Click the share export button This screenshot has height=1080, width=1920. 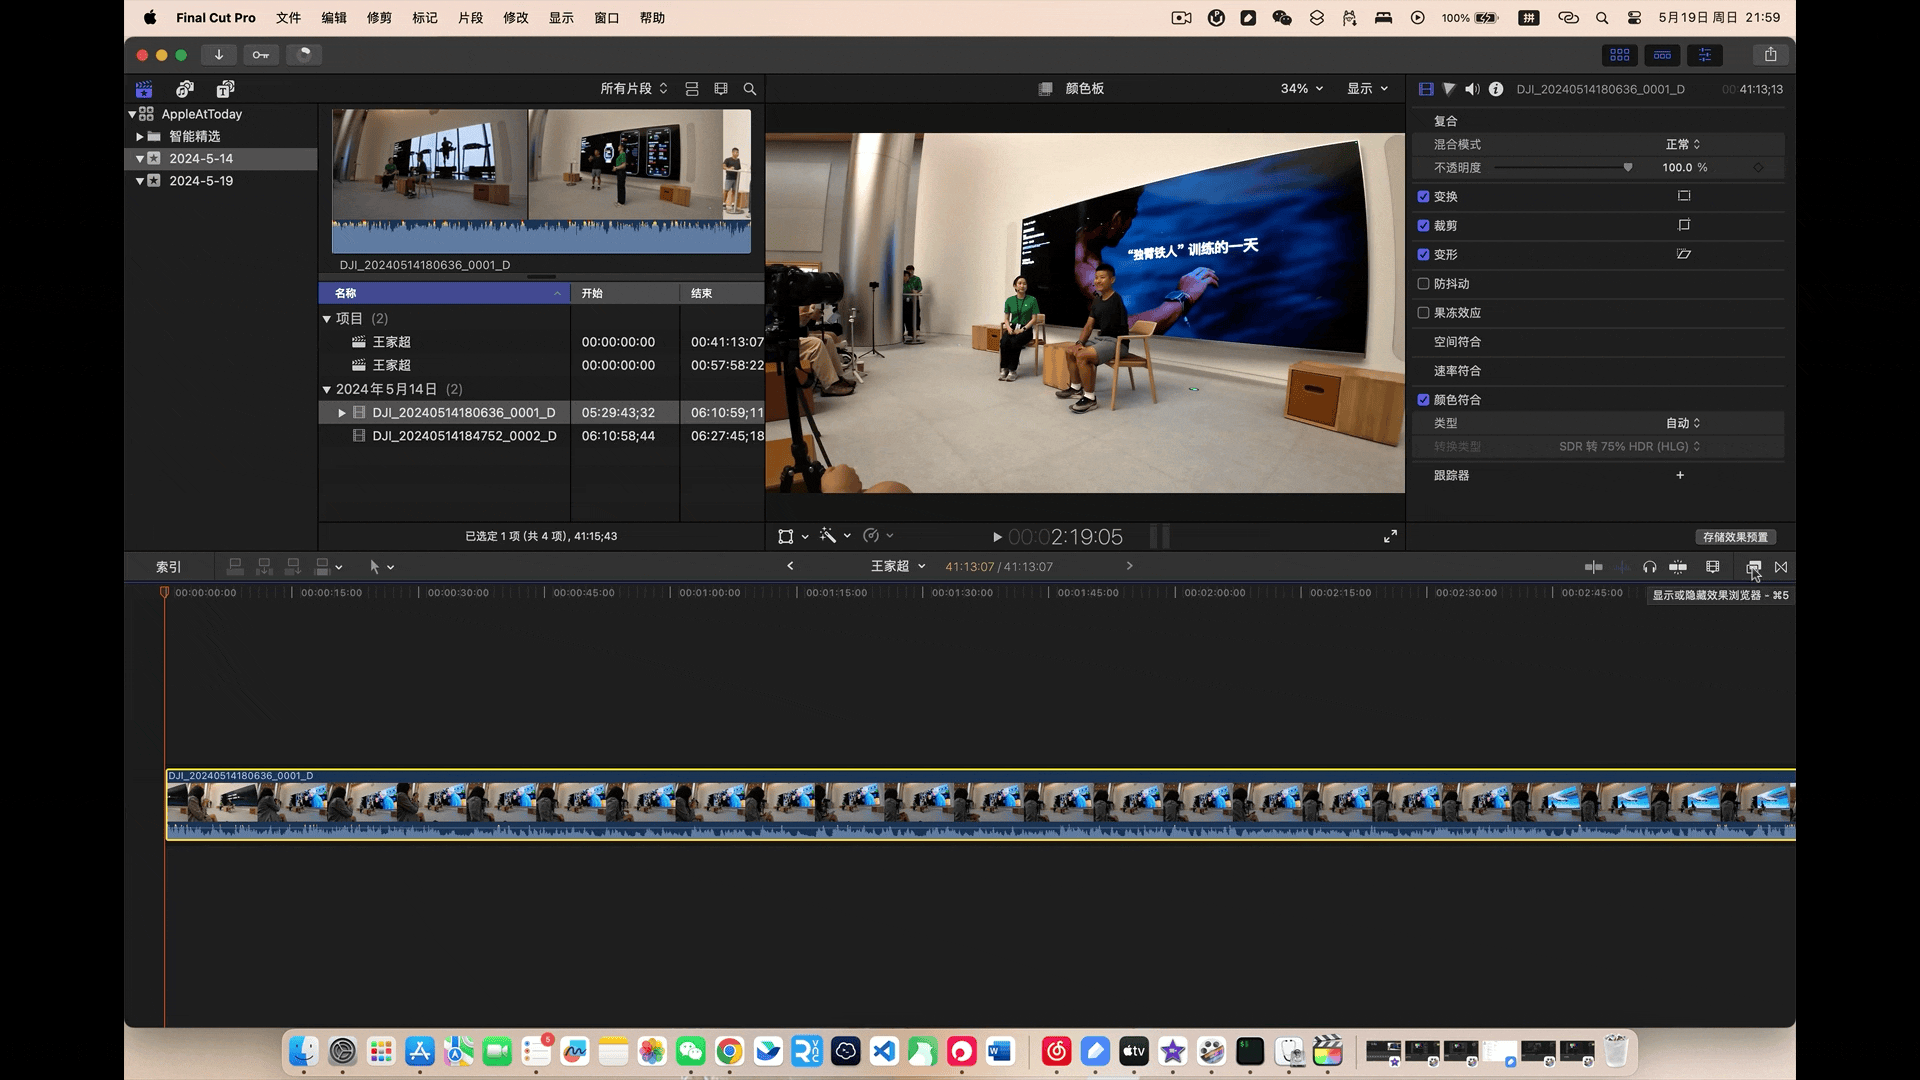pos(1770,55)
